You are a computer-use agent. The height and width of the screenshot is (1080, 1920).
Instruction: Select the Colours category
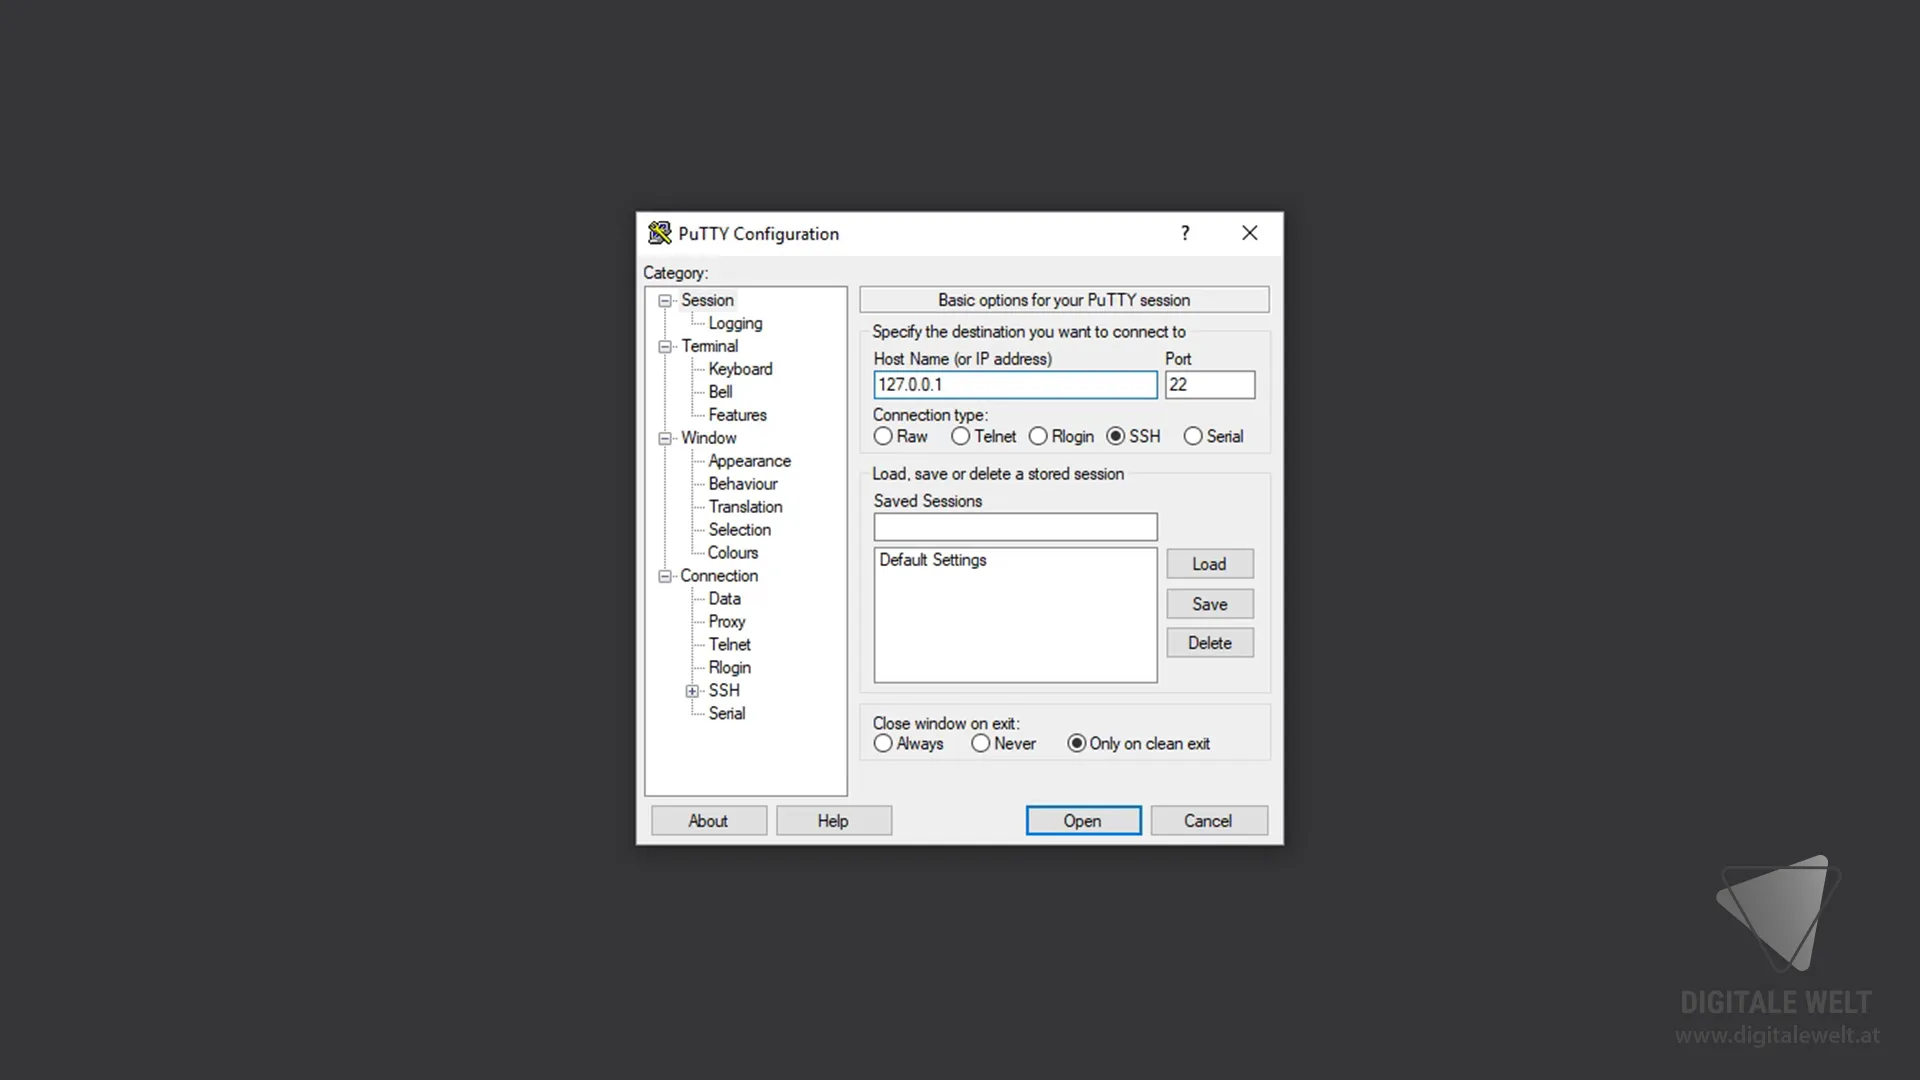[x=732, y=553]
